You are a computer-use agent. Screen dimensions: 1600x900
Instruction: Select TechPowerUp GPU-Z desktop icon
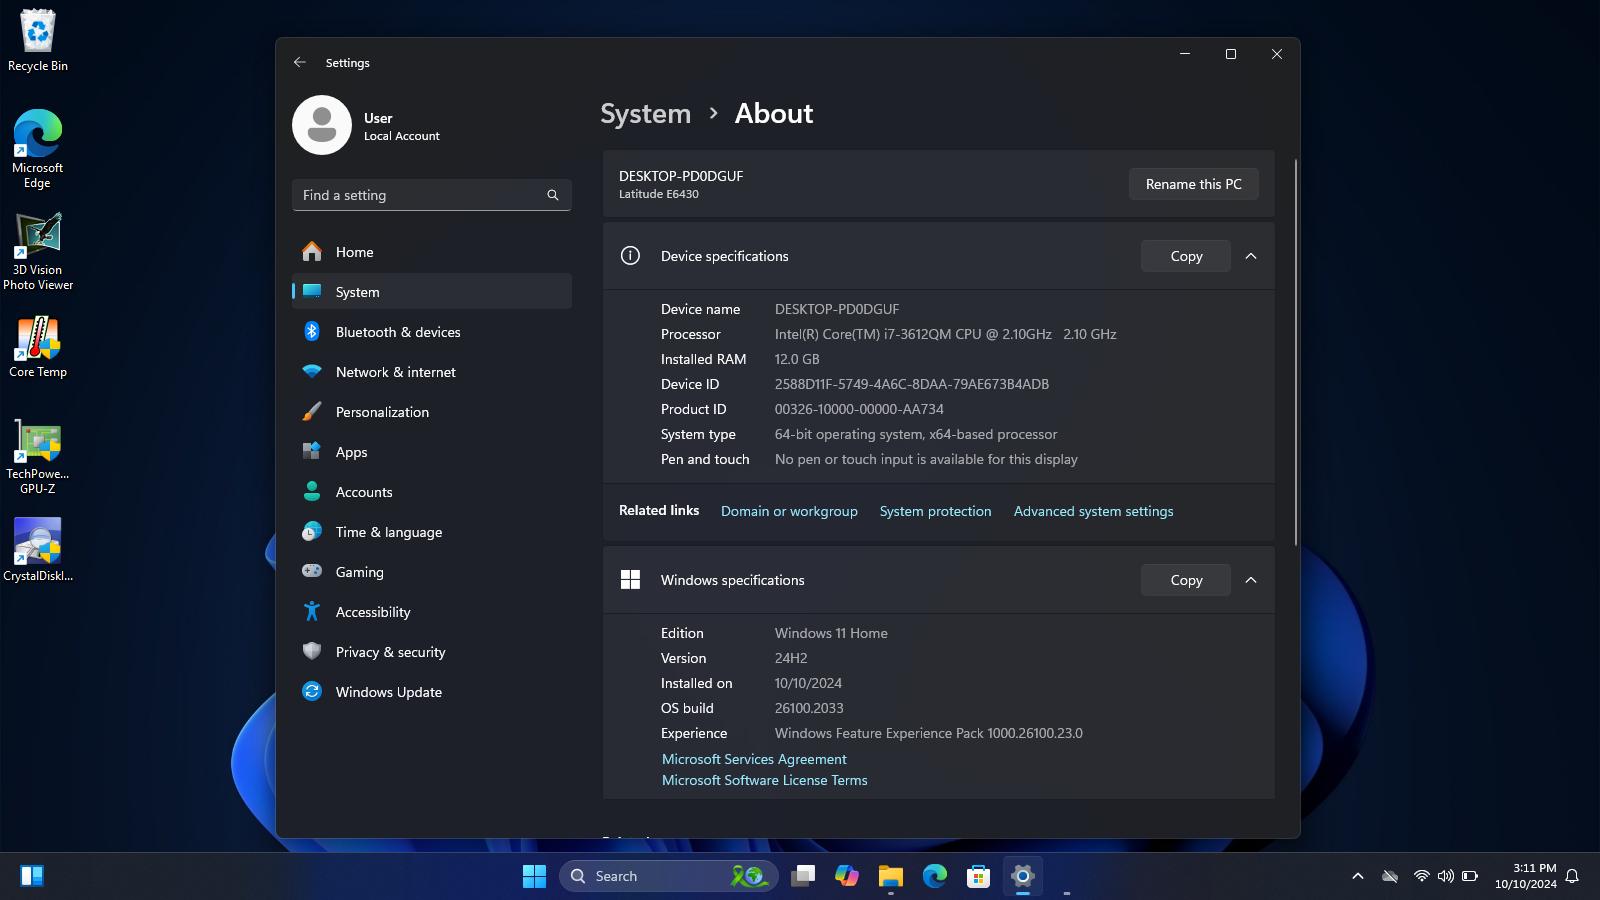38,457
